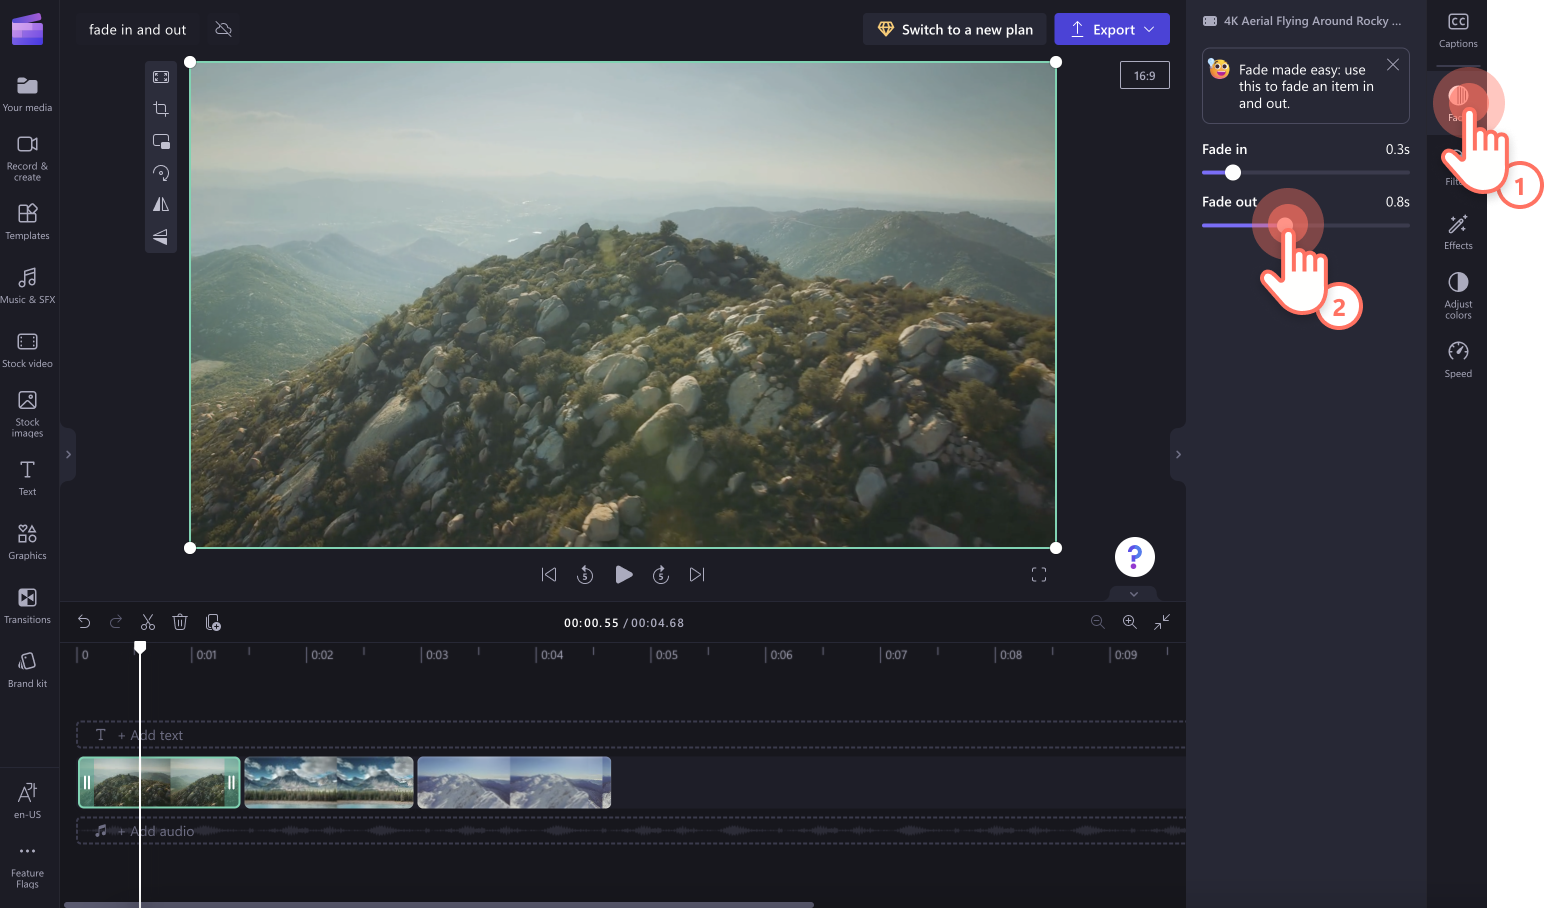Click the Picture-in-picture icon
Viewport: 1544px width, 908px height.
[x=161, y=140]
